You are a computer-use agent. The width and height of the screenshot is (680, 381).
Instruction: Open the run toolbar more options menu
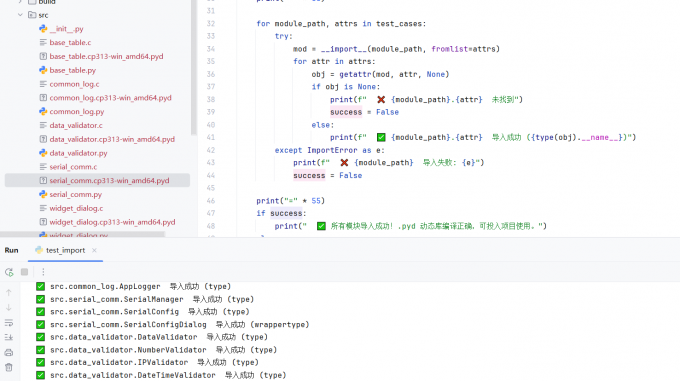pos(43,272)
